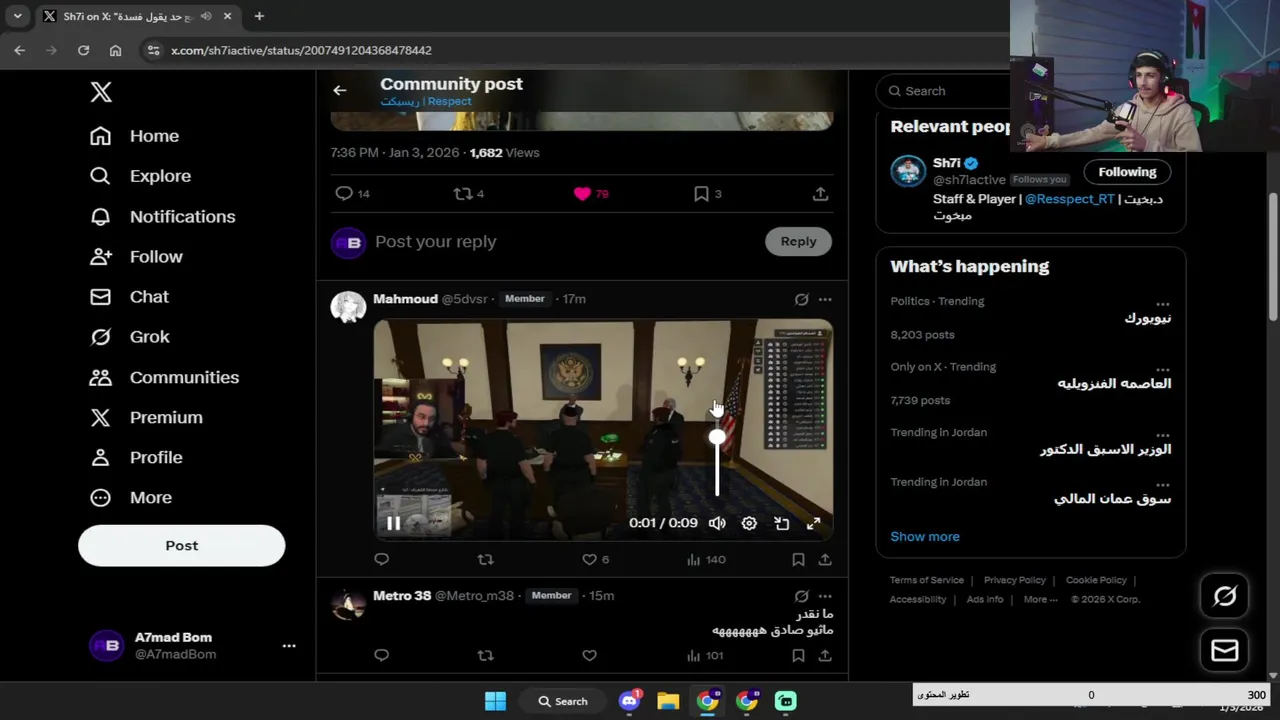Toggle video picture-in-picture
The height and width of the screenshot is (720, 1280).
tap(782, 523)
